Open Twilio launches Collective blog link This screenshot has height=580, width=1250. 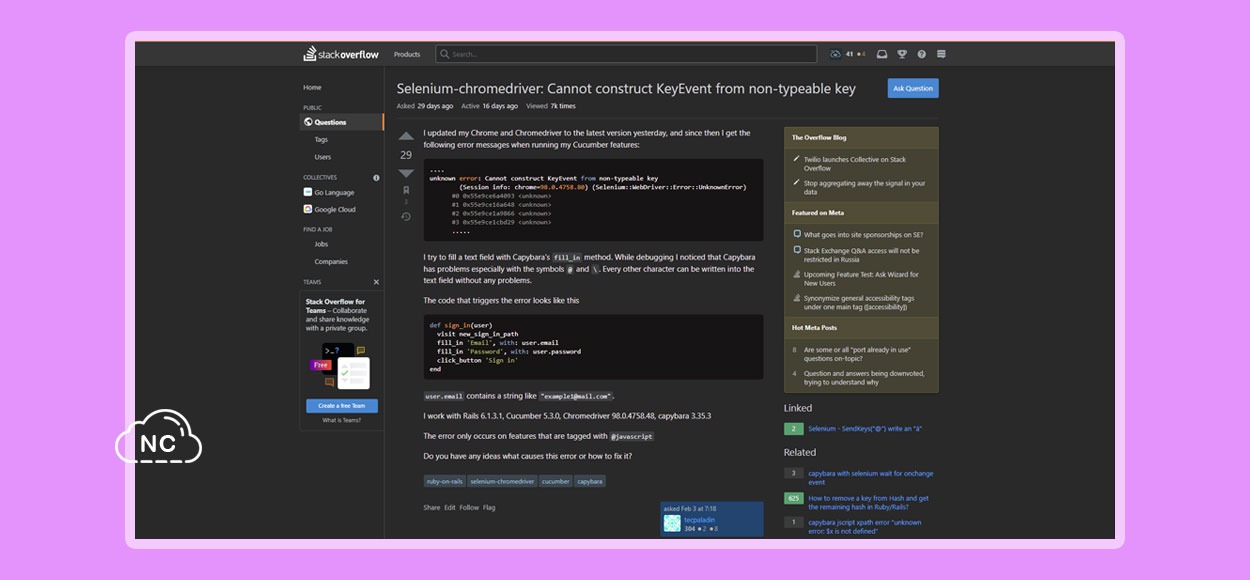pos(855,164)
